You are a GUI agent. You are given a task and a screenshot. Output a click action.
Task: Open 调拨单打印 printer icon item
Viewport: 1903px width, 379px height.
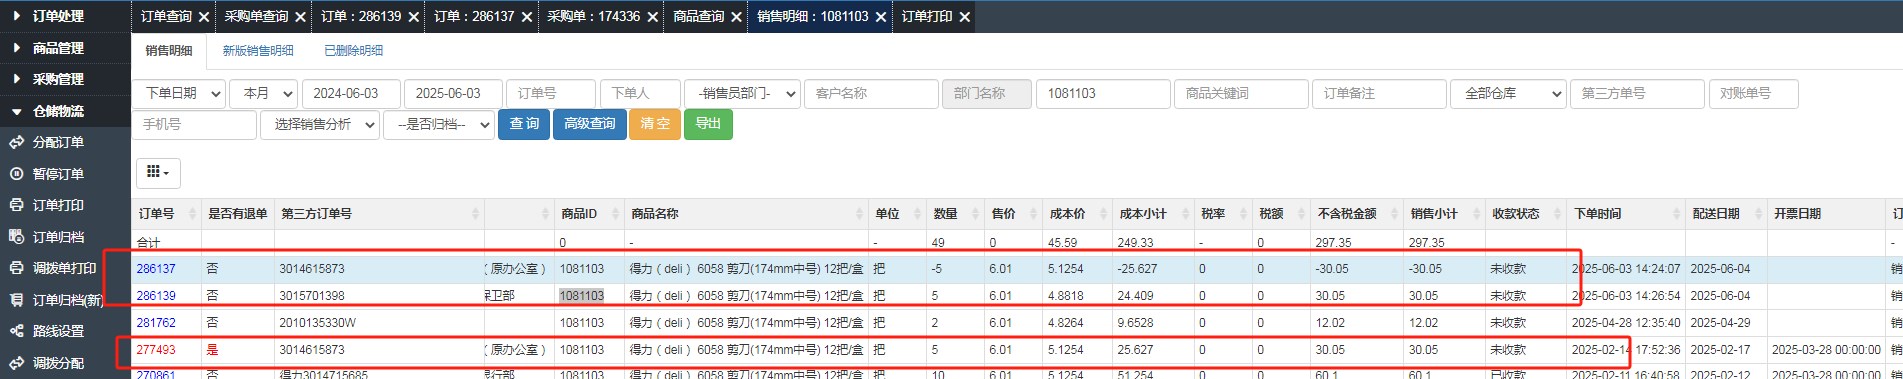[16, 268]
